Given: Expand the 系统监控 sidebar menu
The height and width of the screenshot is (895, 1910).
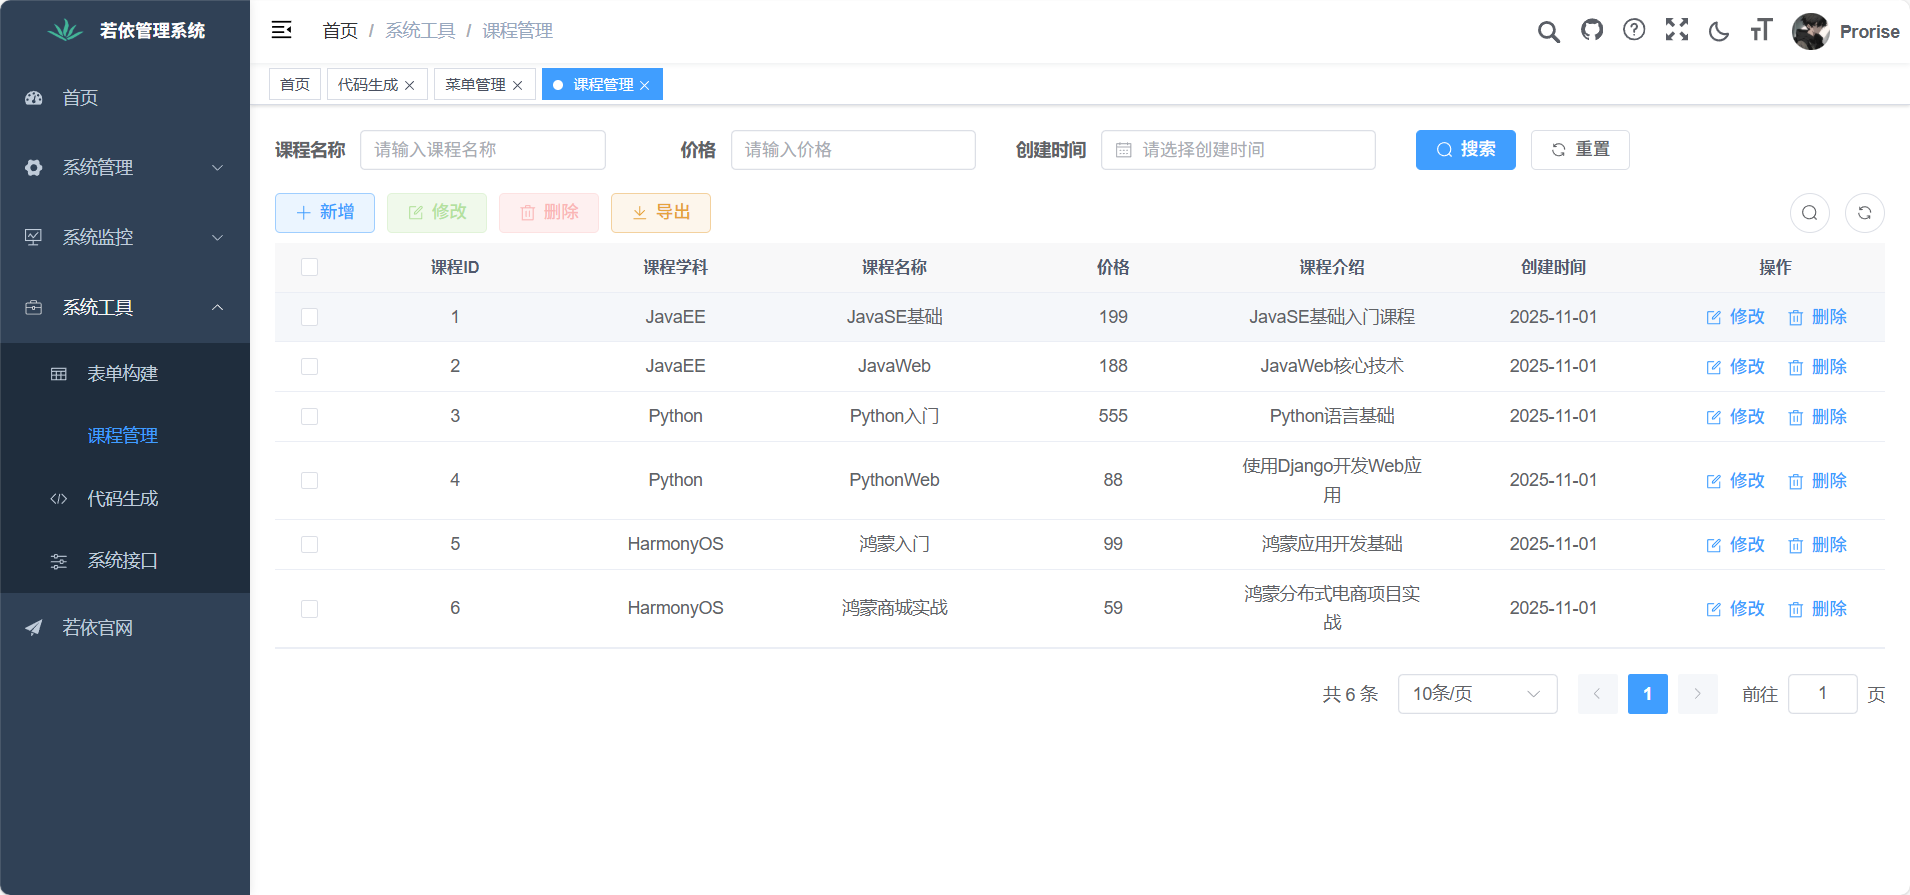Looking at the screenshot, I should [125, 238].
